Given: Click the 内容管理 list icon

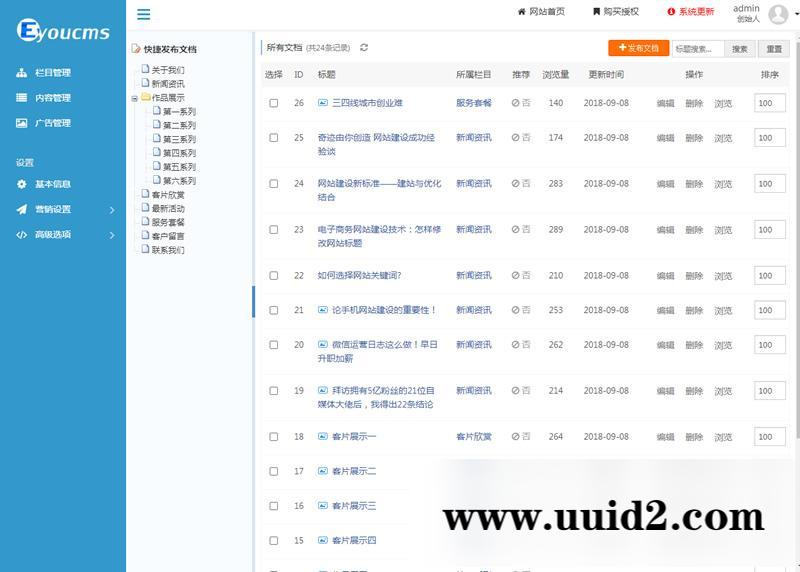Looking at the screenshot, I should click(x=21, y=97).
